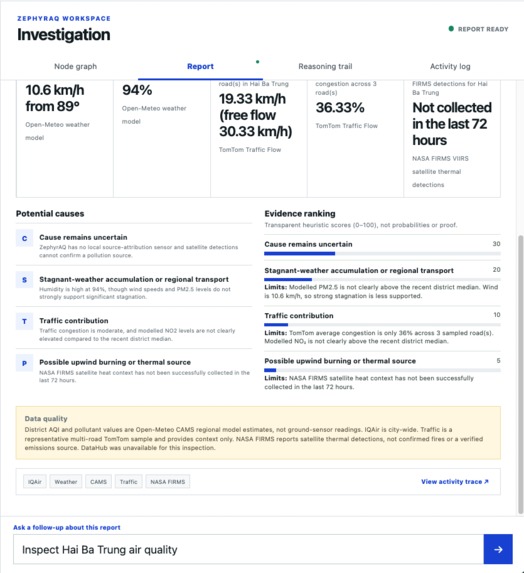Click 'Not collected in the last 72 hours'
This screenshot has width=524, height=573.
coord(452,124)
